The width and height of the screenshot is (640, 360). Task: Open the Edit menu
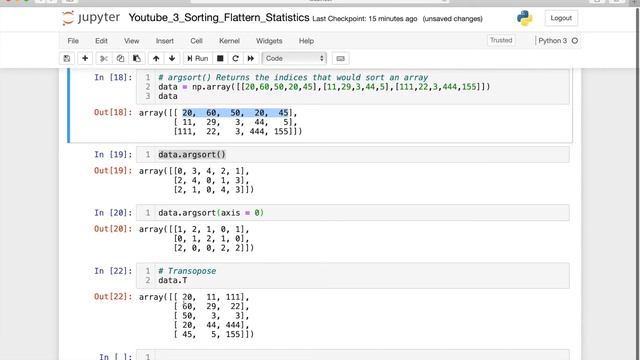101,41
